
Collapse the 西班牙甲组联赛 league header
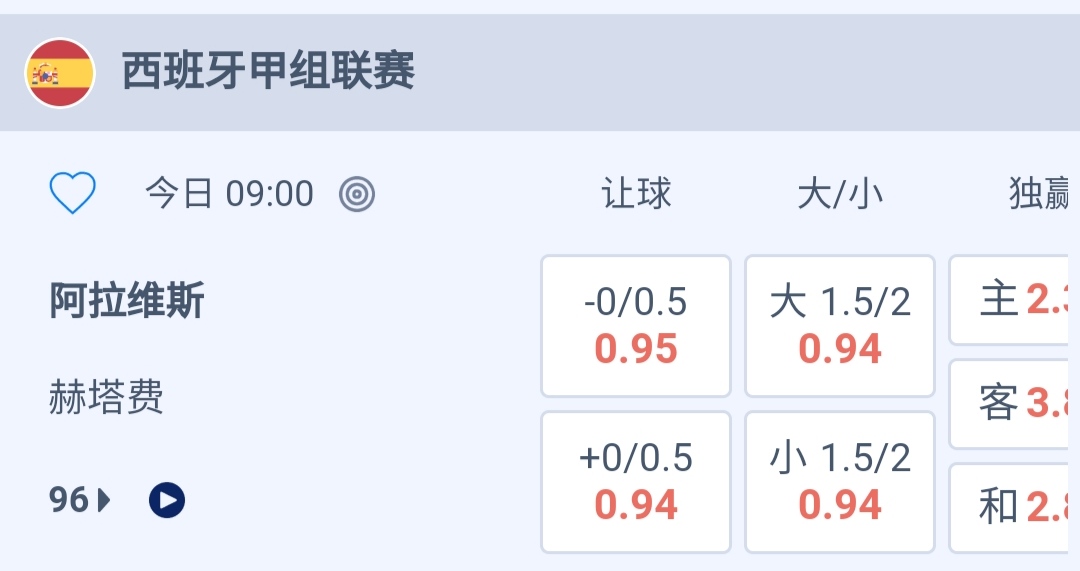(540, 73)
